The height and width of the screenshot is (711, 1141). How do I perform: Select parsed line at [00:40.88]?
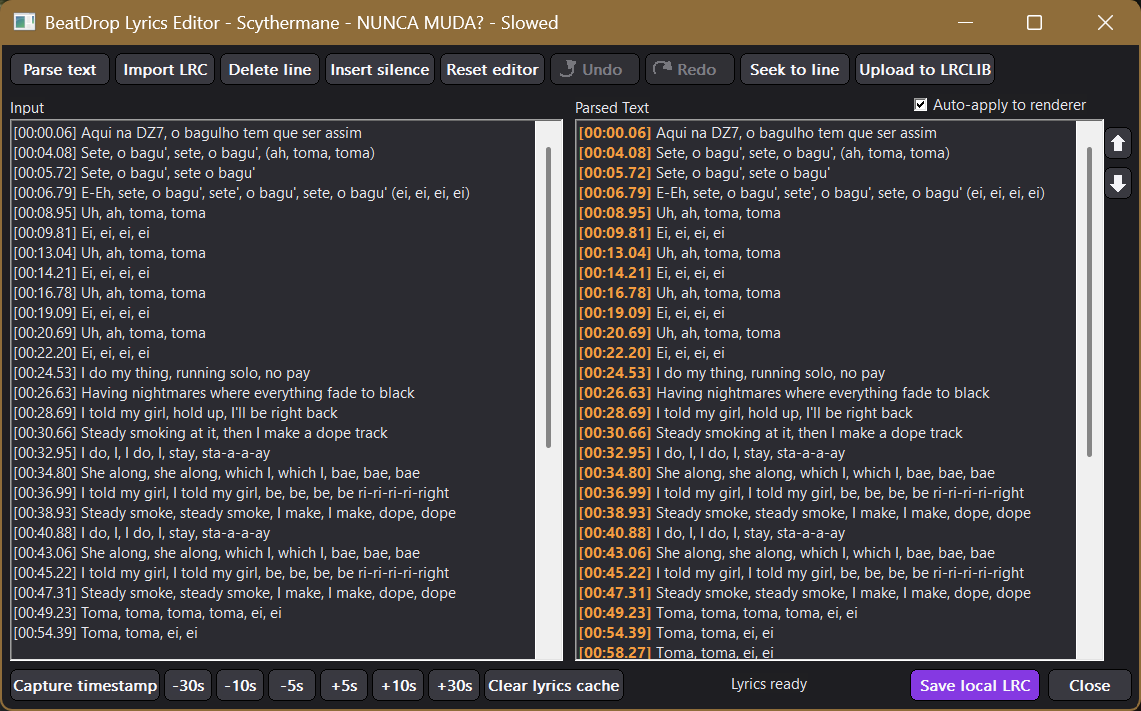712,533
